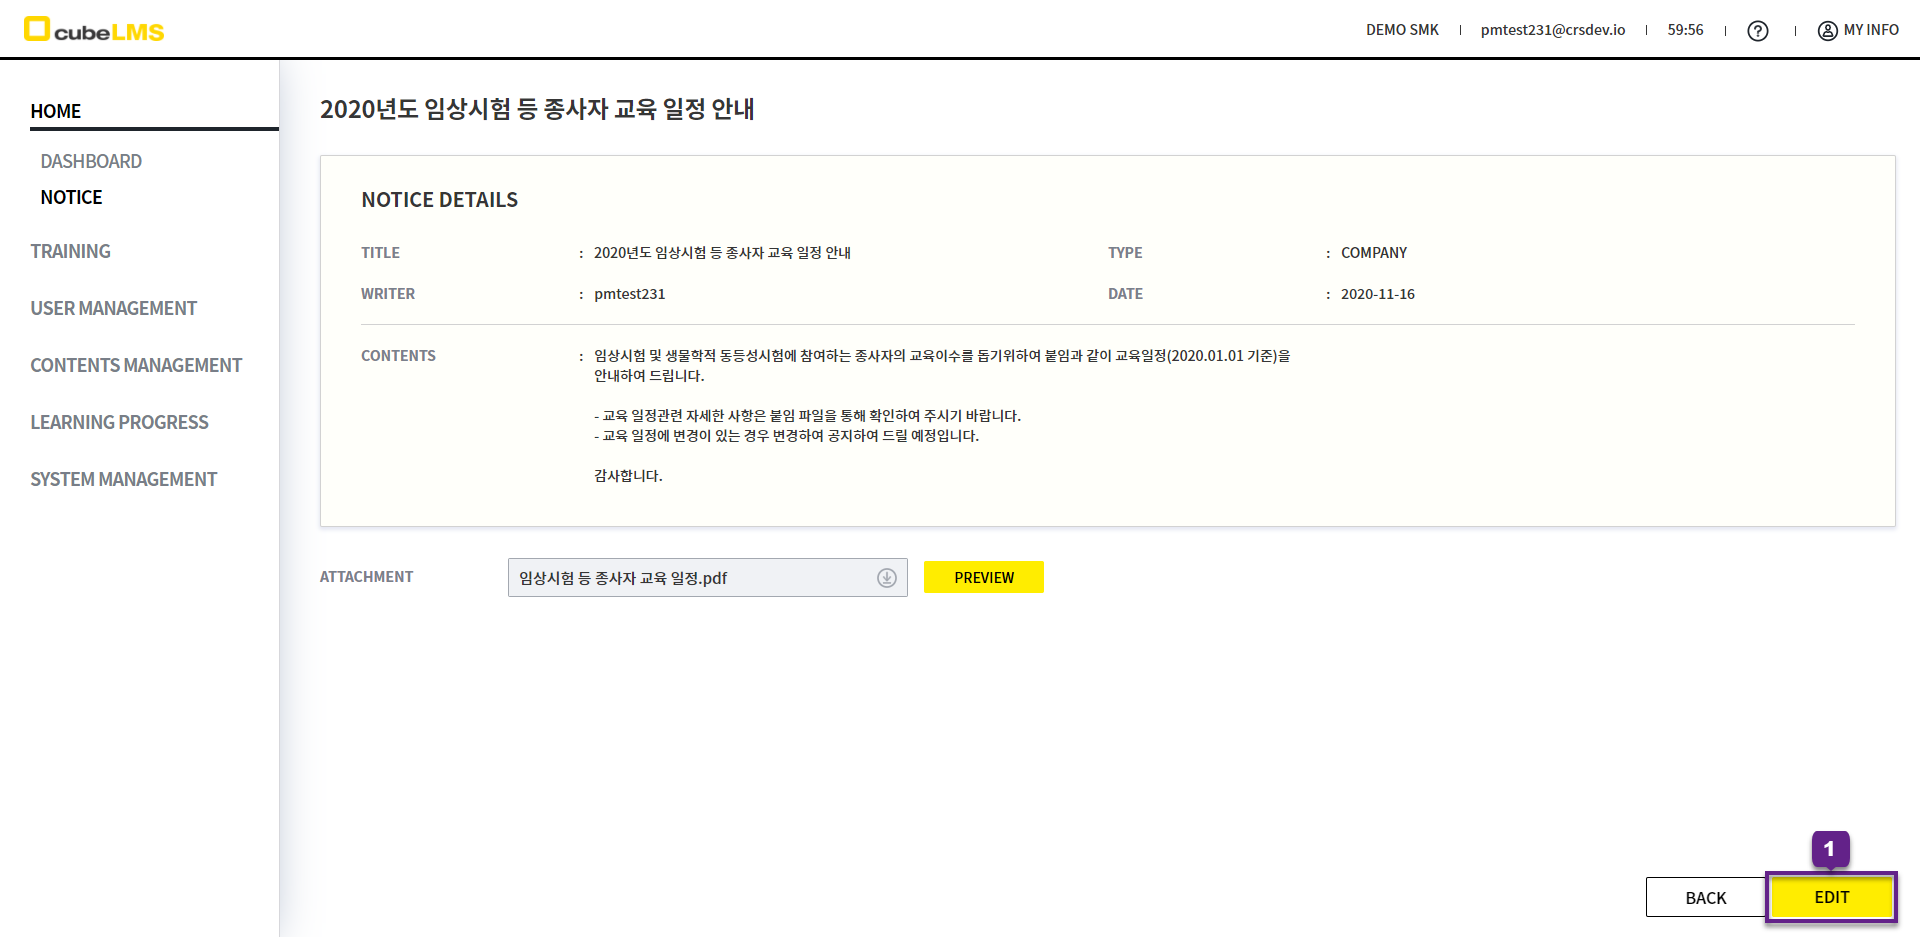Open SYSTEM MANAGEMENT menu
This screenshot has width=1920, height=937.
point(123,479)
